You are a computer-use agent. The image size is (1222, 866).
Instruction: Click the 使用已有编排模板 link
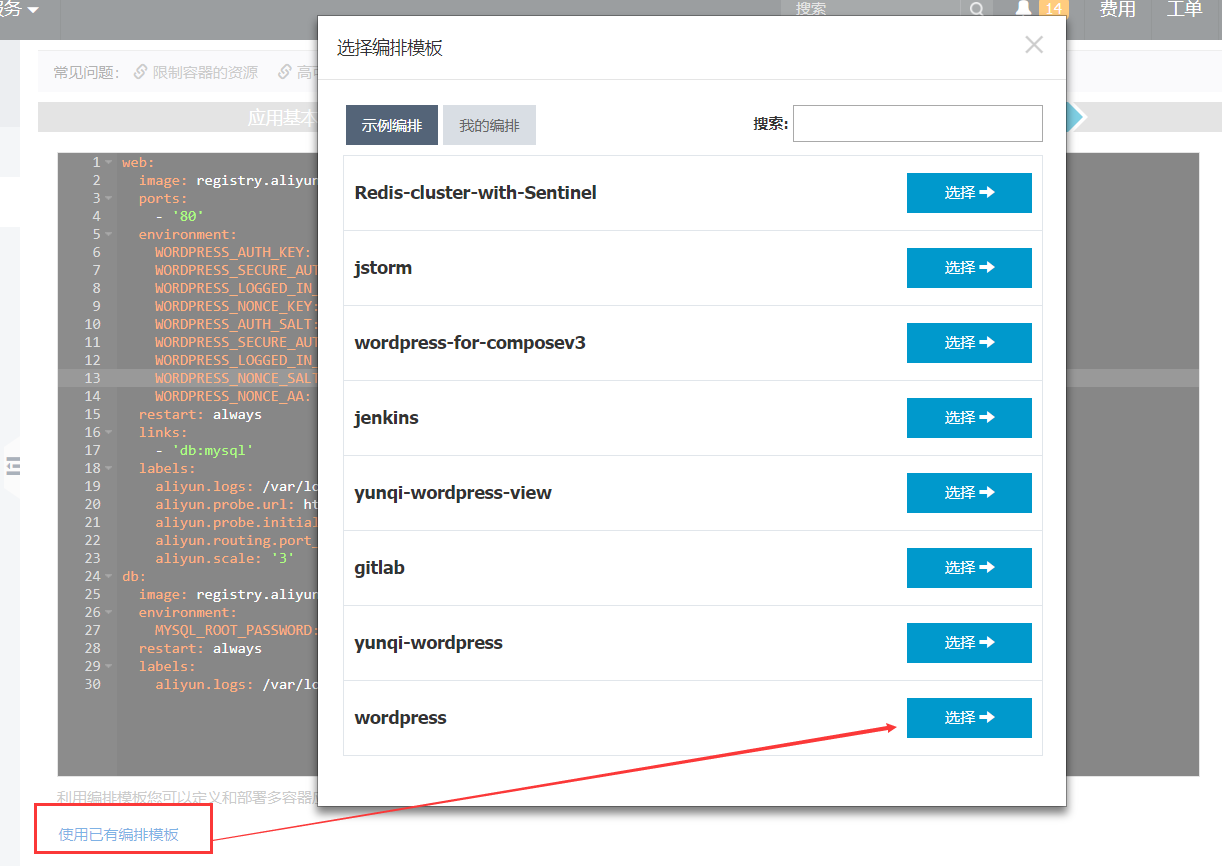coord(119,835)
